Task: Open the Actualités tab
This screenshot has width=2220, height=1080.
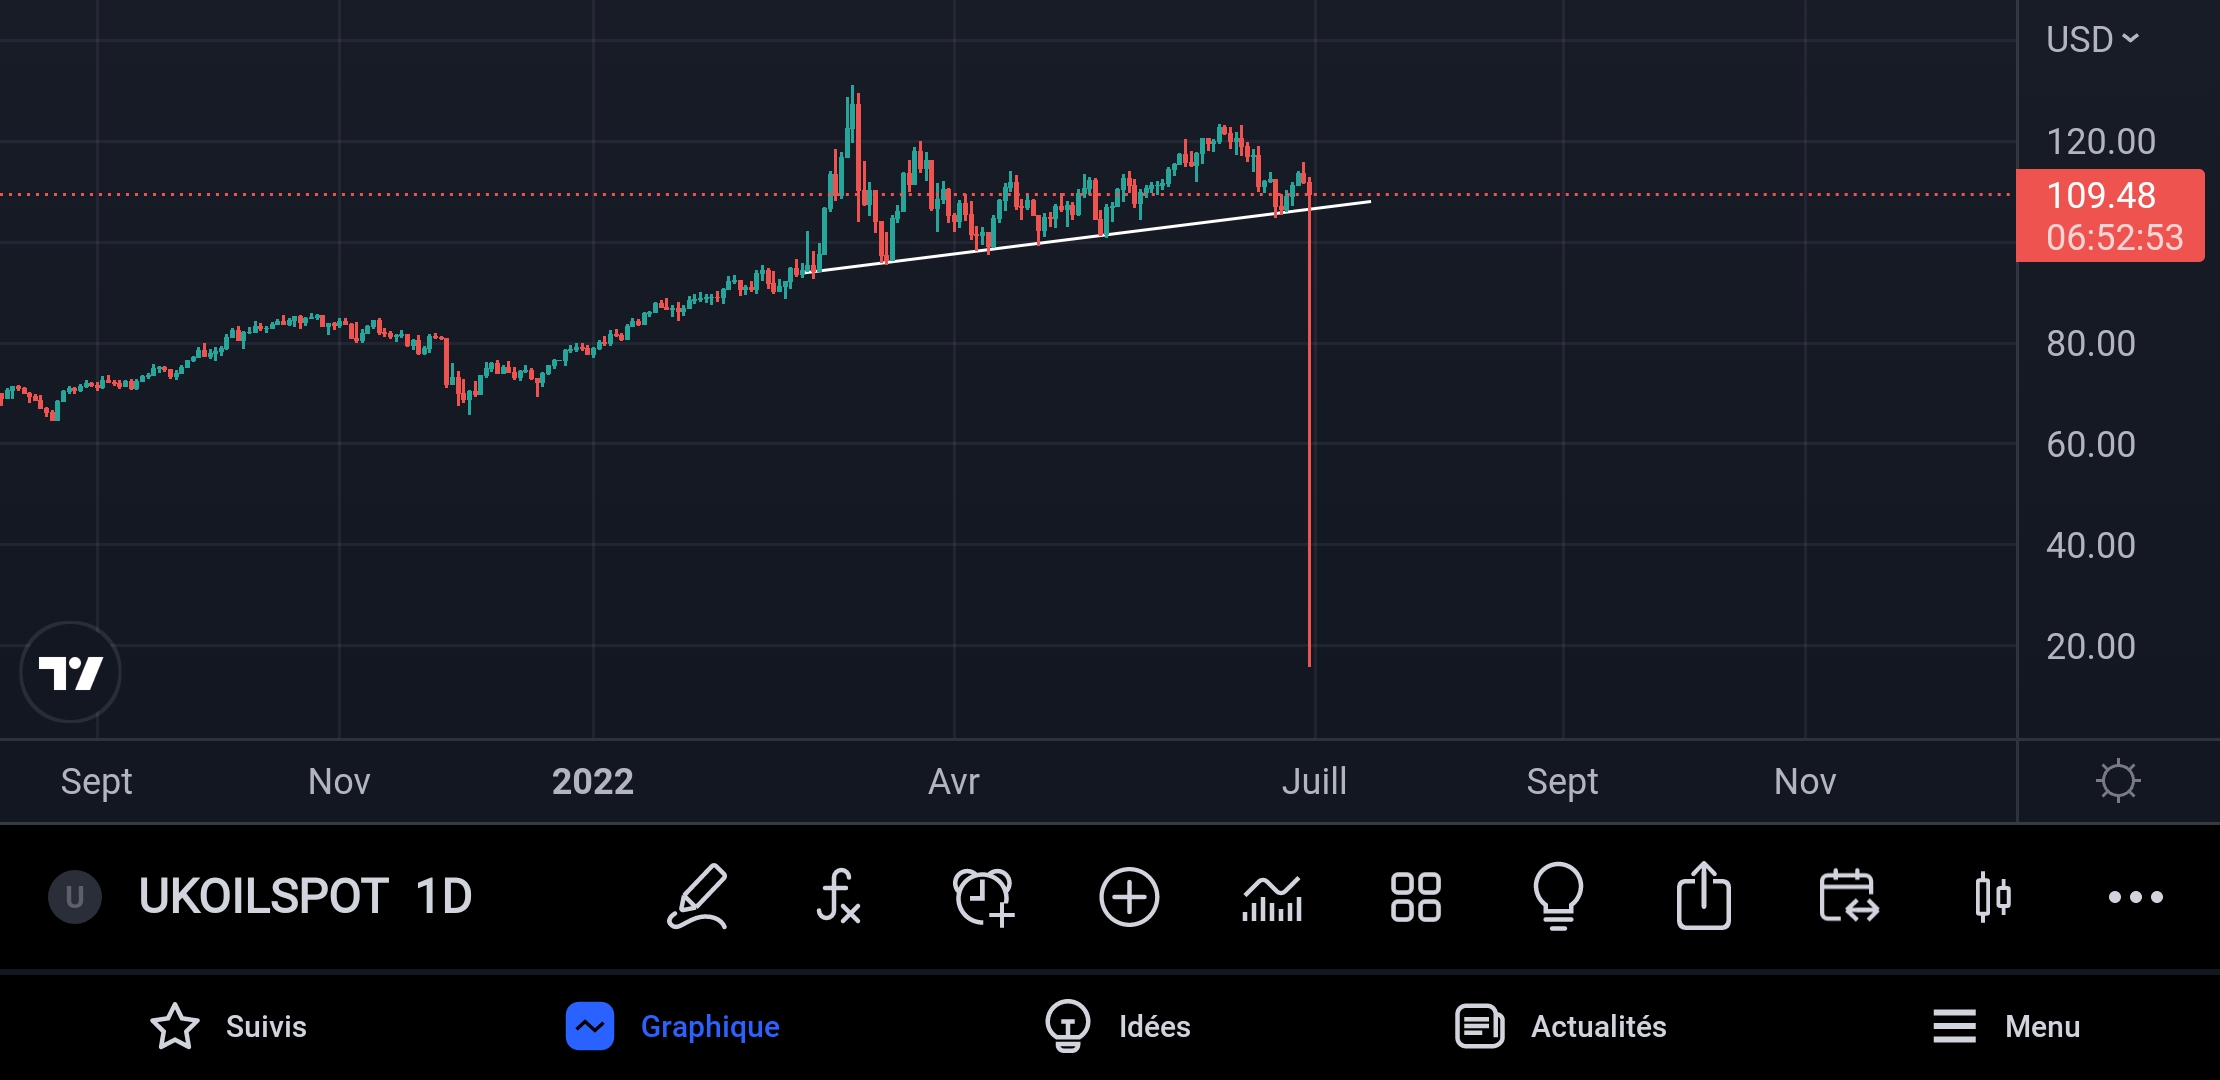Action: (1561, 1026)
